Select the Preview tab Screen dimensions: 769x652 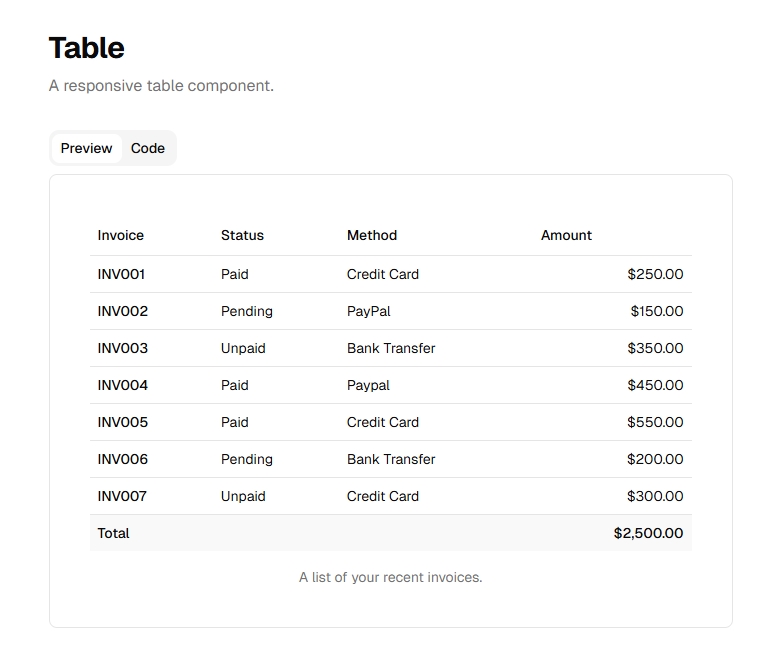(x=86, y=148)
